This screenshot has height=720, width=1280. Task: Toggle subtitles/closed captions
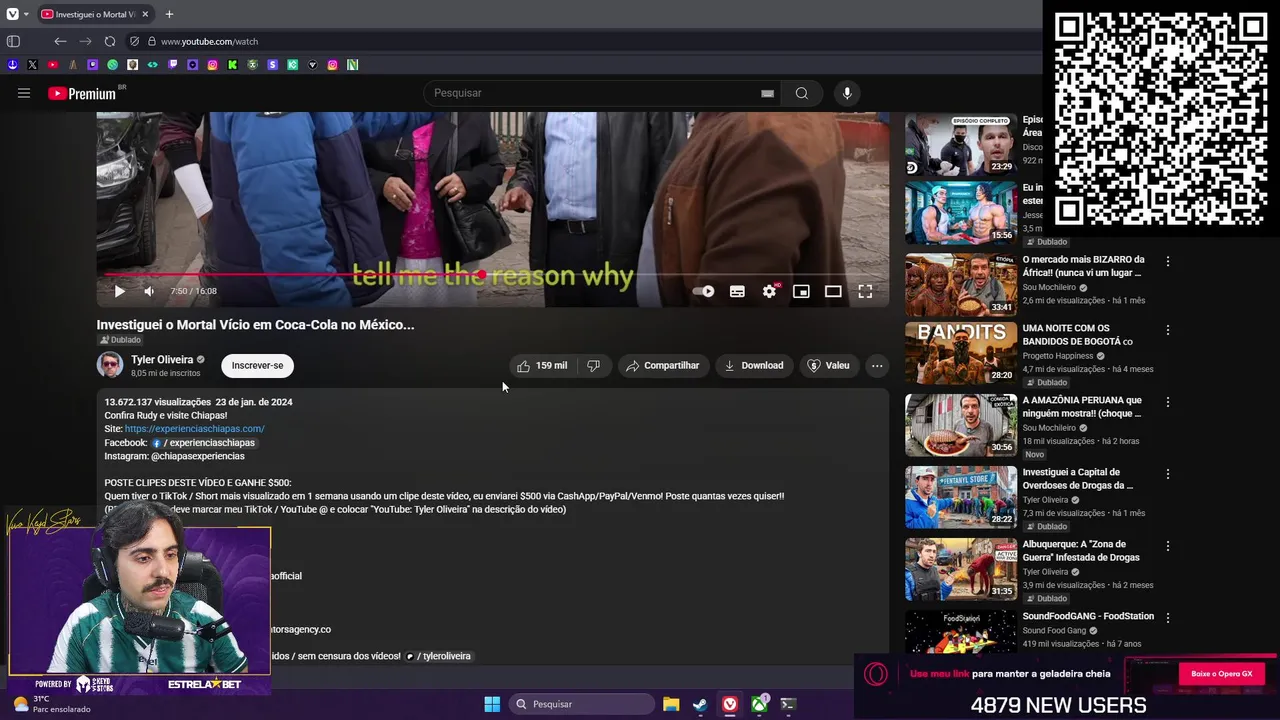pos(737,291)
